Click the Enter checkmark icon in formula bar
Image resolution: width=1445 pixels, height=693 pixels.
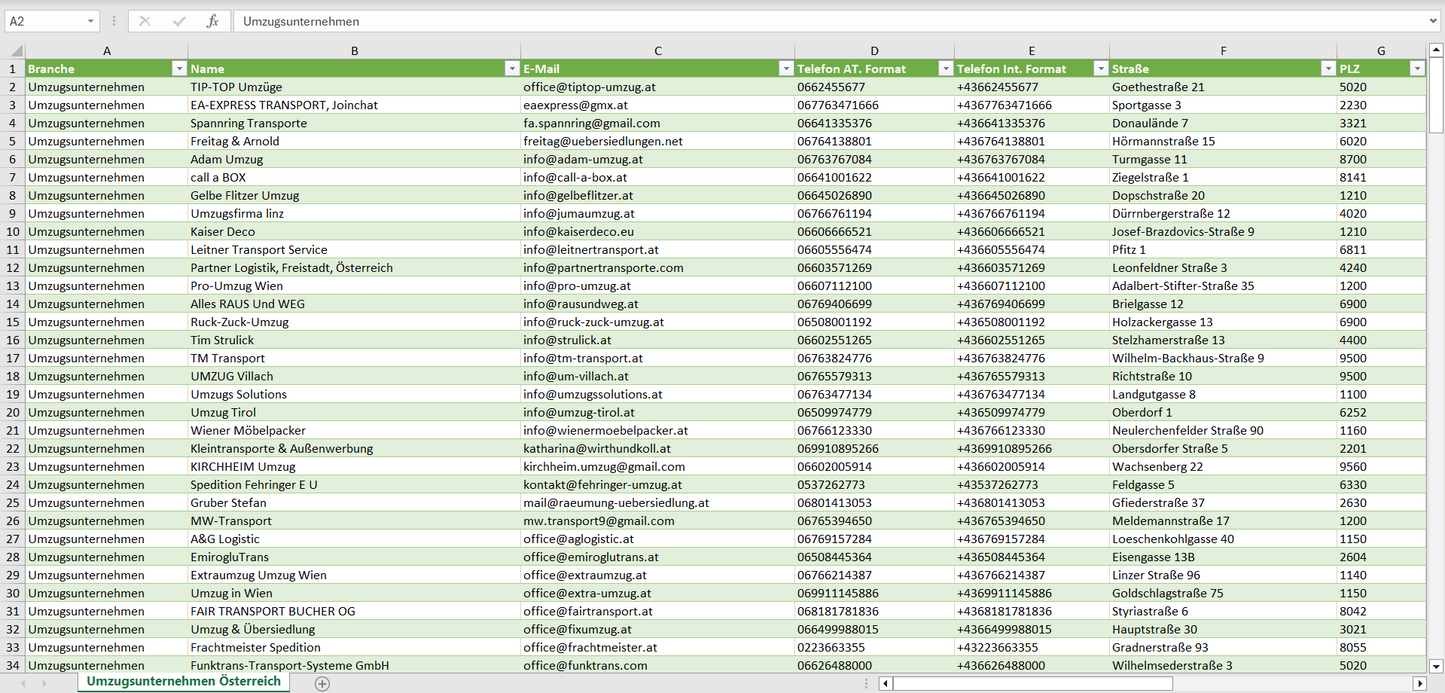[179, 21]
